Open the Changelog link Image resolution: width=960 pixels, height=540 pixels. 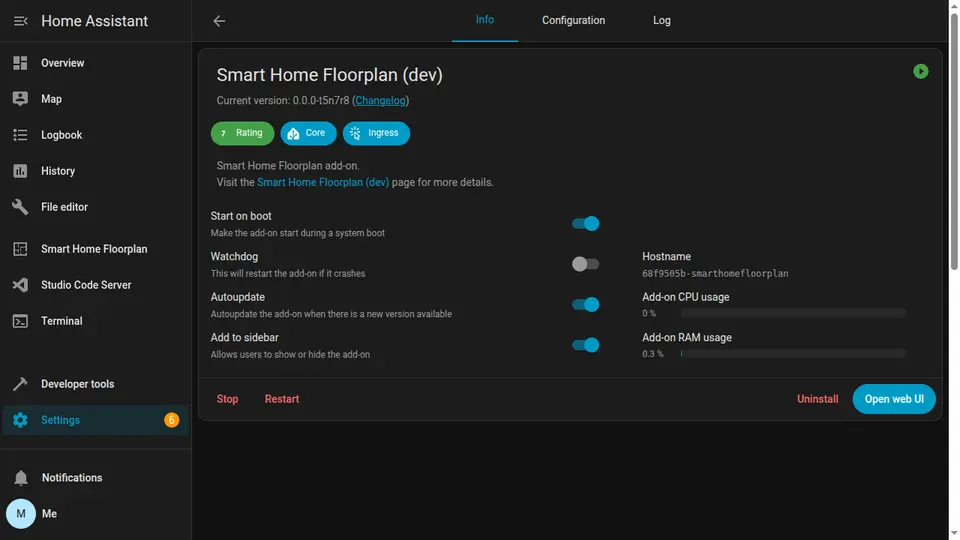(x=380, y=100)
